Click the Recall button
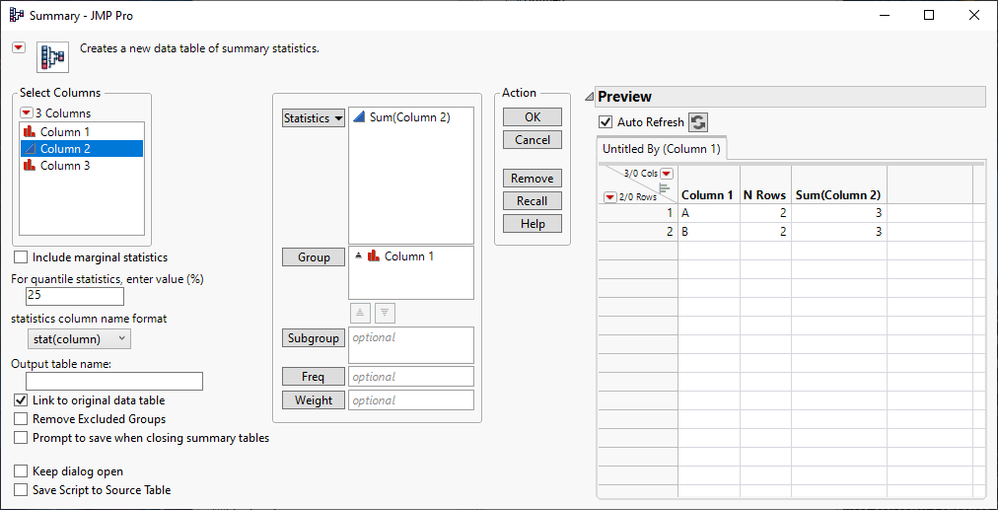This screenshot has width=998, height=510. point(532,201)
